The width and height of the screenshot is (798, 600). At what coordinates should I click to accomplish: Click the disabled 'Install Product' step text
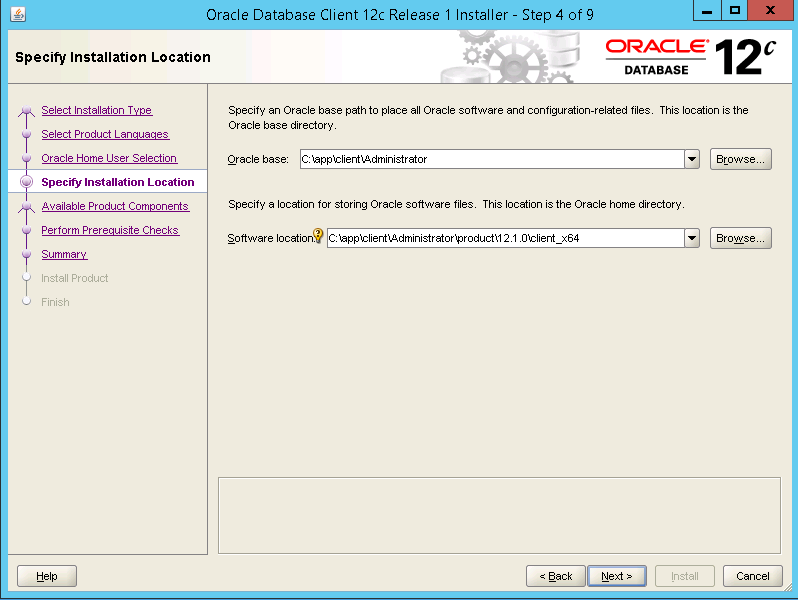74,278
